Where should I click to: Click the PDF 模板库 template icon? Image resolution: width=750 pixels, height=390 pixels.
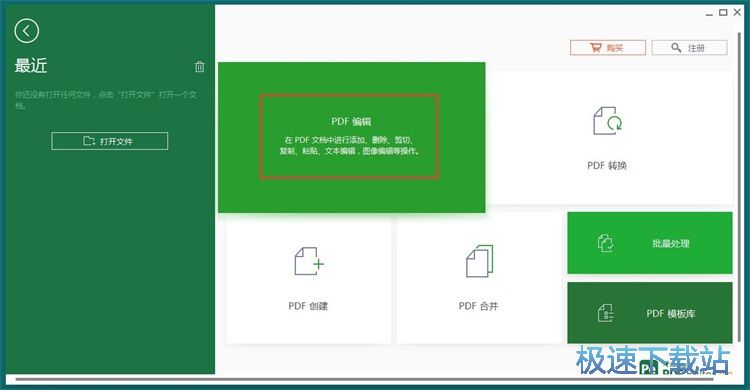606,313
